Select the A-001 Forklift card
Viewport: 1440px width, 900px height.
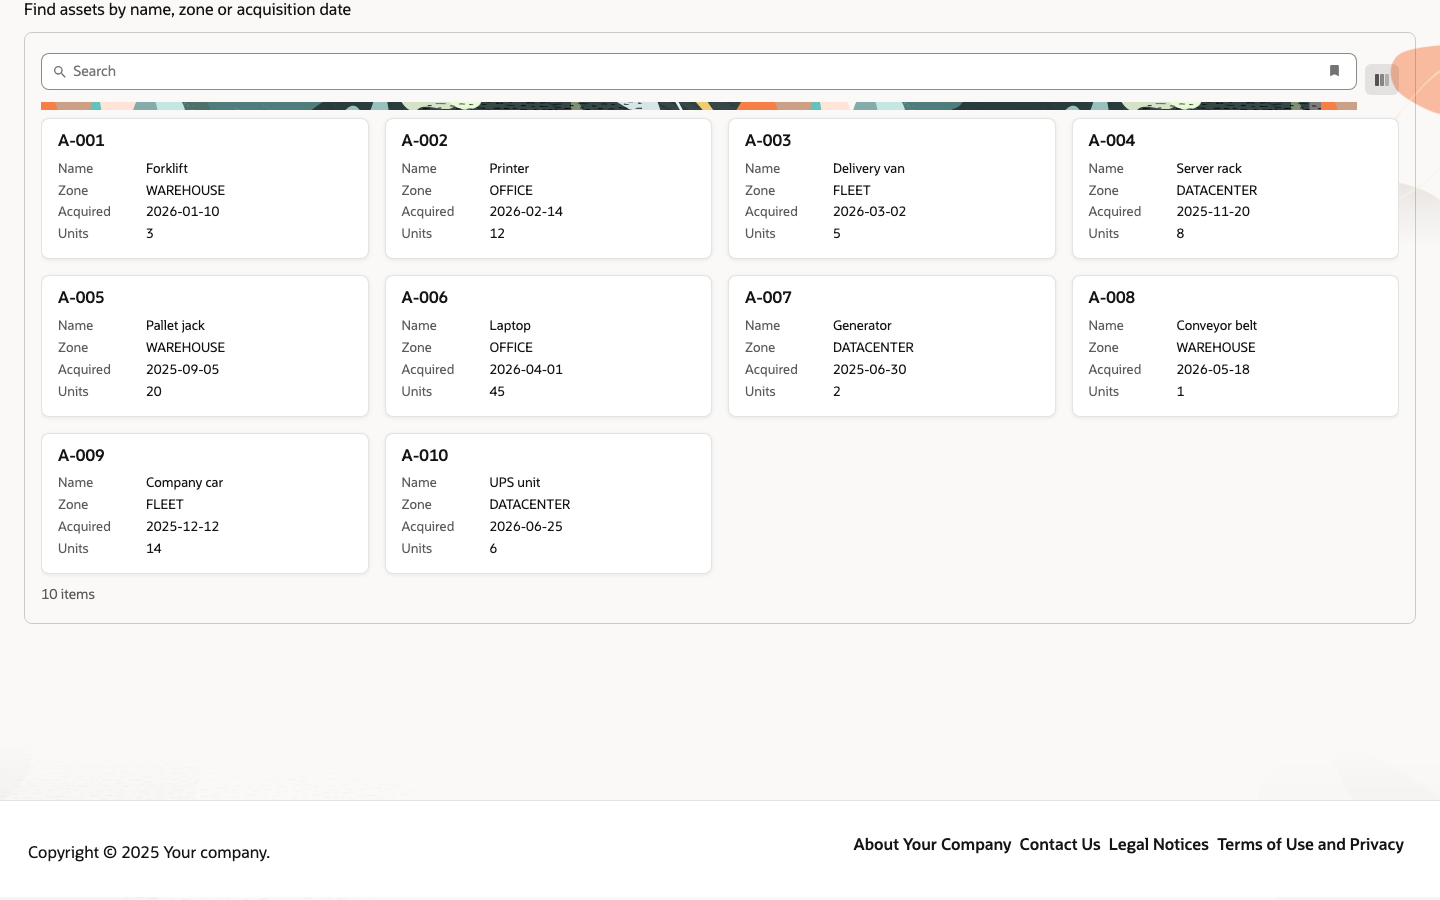[205, 188]
